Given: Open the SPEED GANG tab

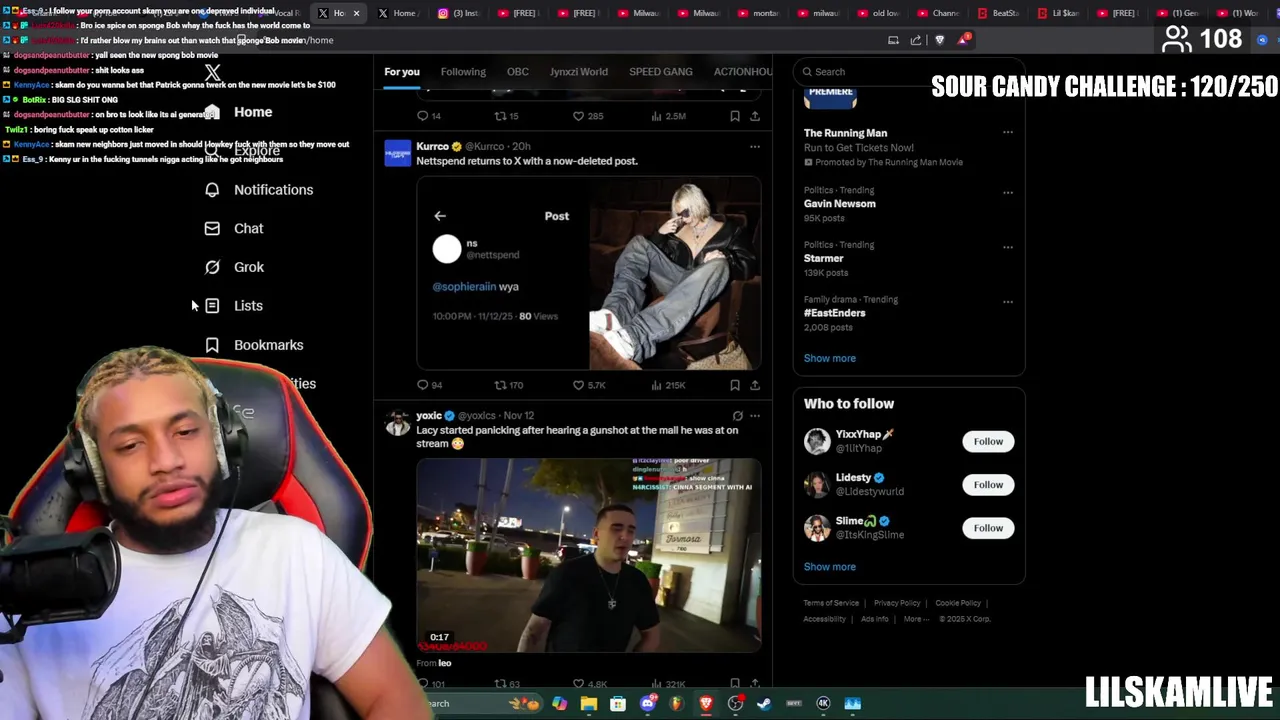Looking at the screenshot, I should click(x=661, y=72).
